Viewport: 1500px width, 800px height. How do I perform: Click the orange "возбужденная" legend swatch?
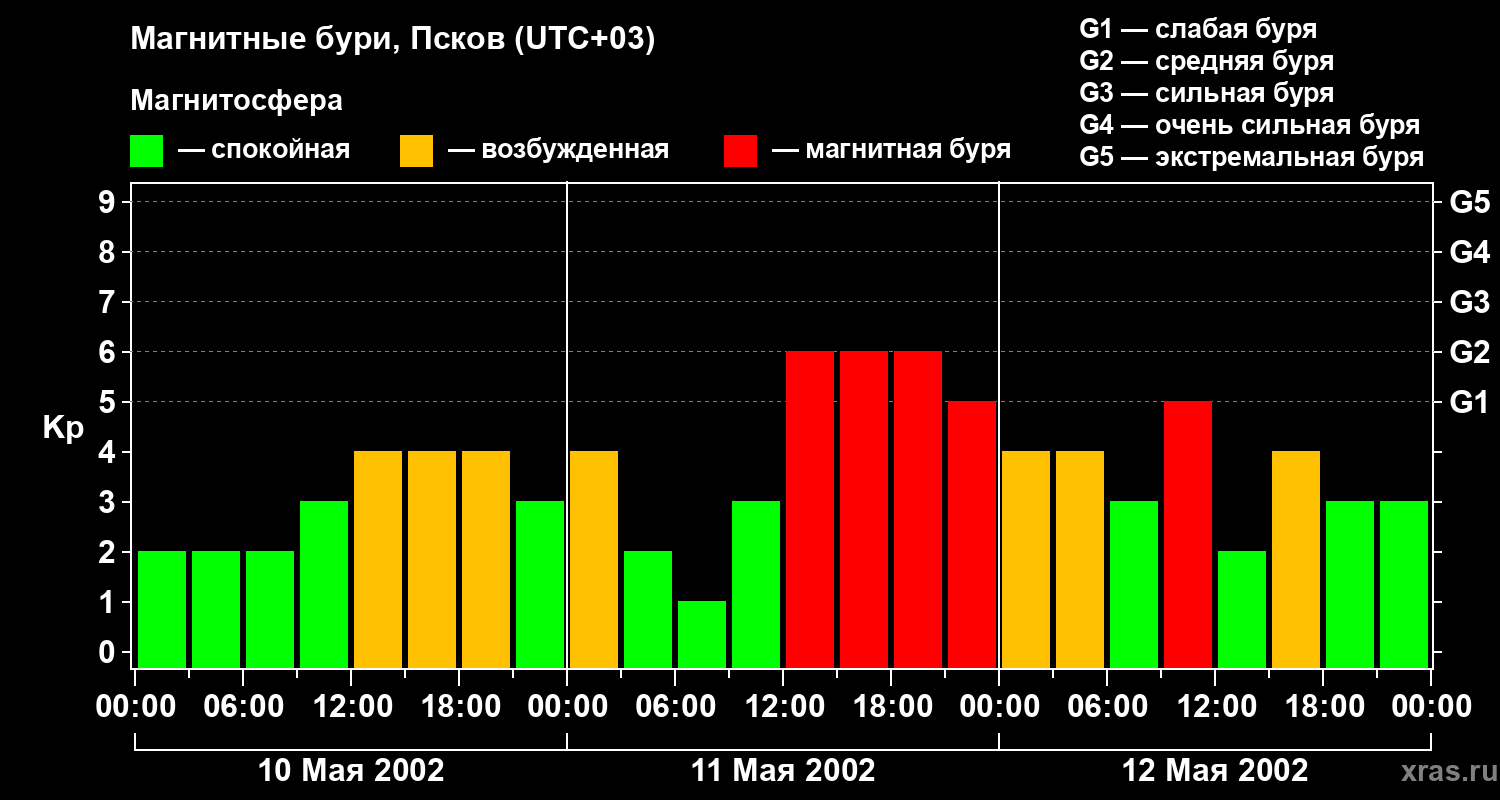pyautogui.click(x=416, y=150)
